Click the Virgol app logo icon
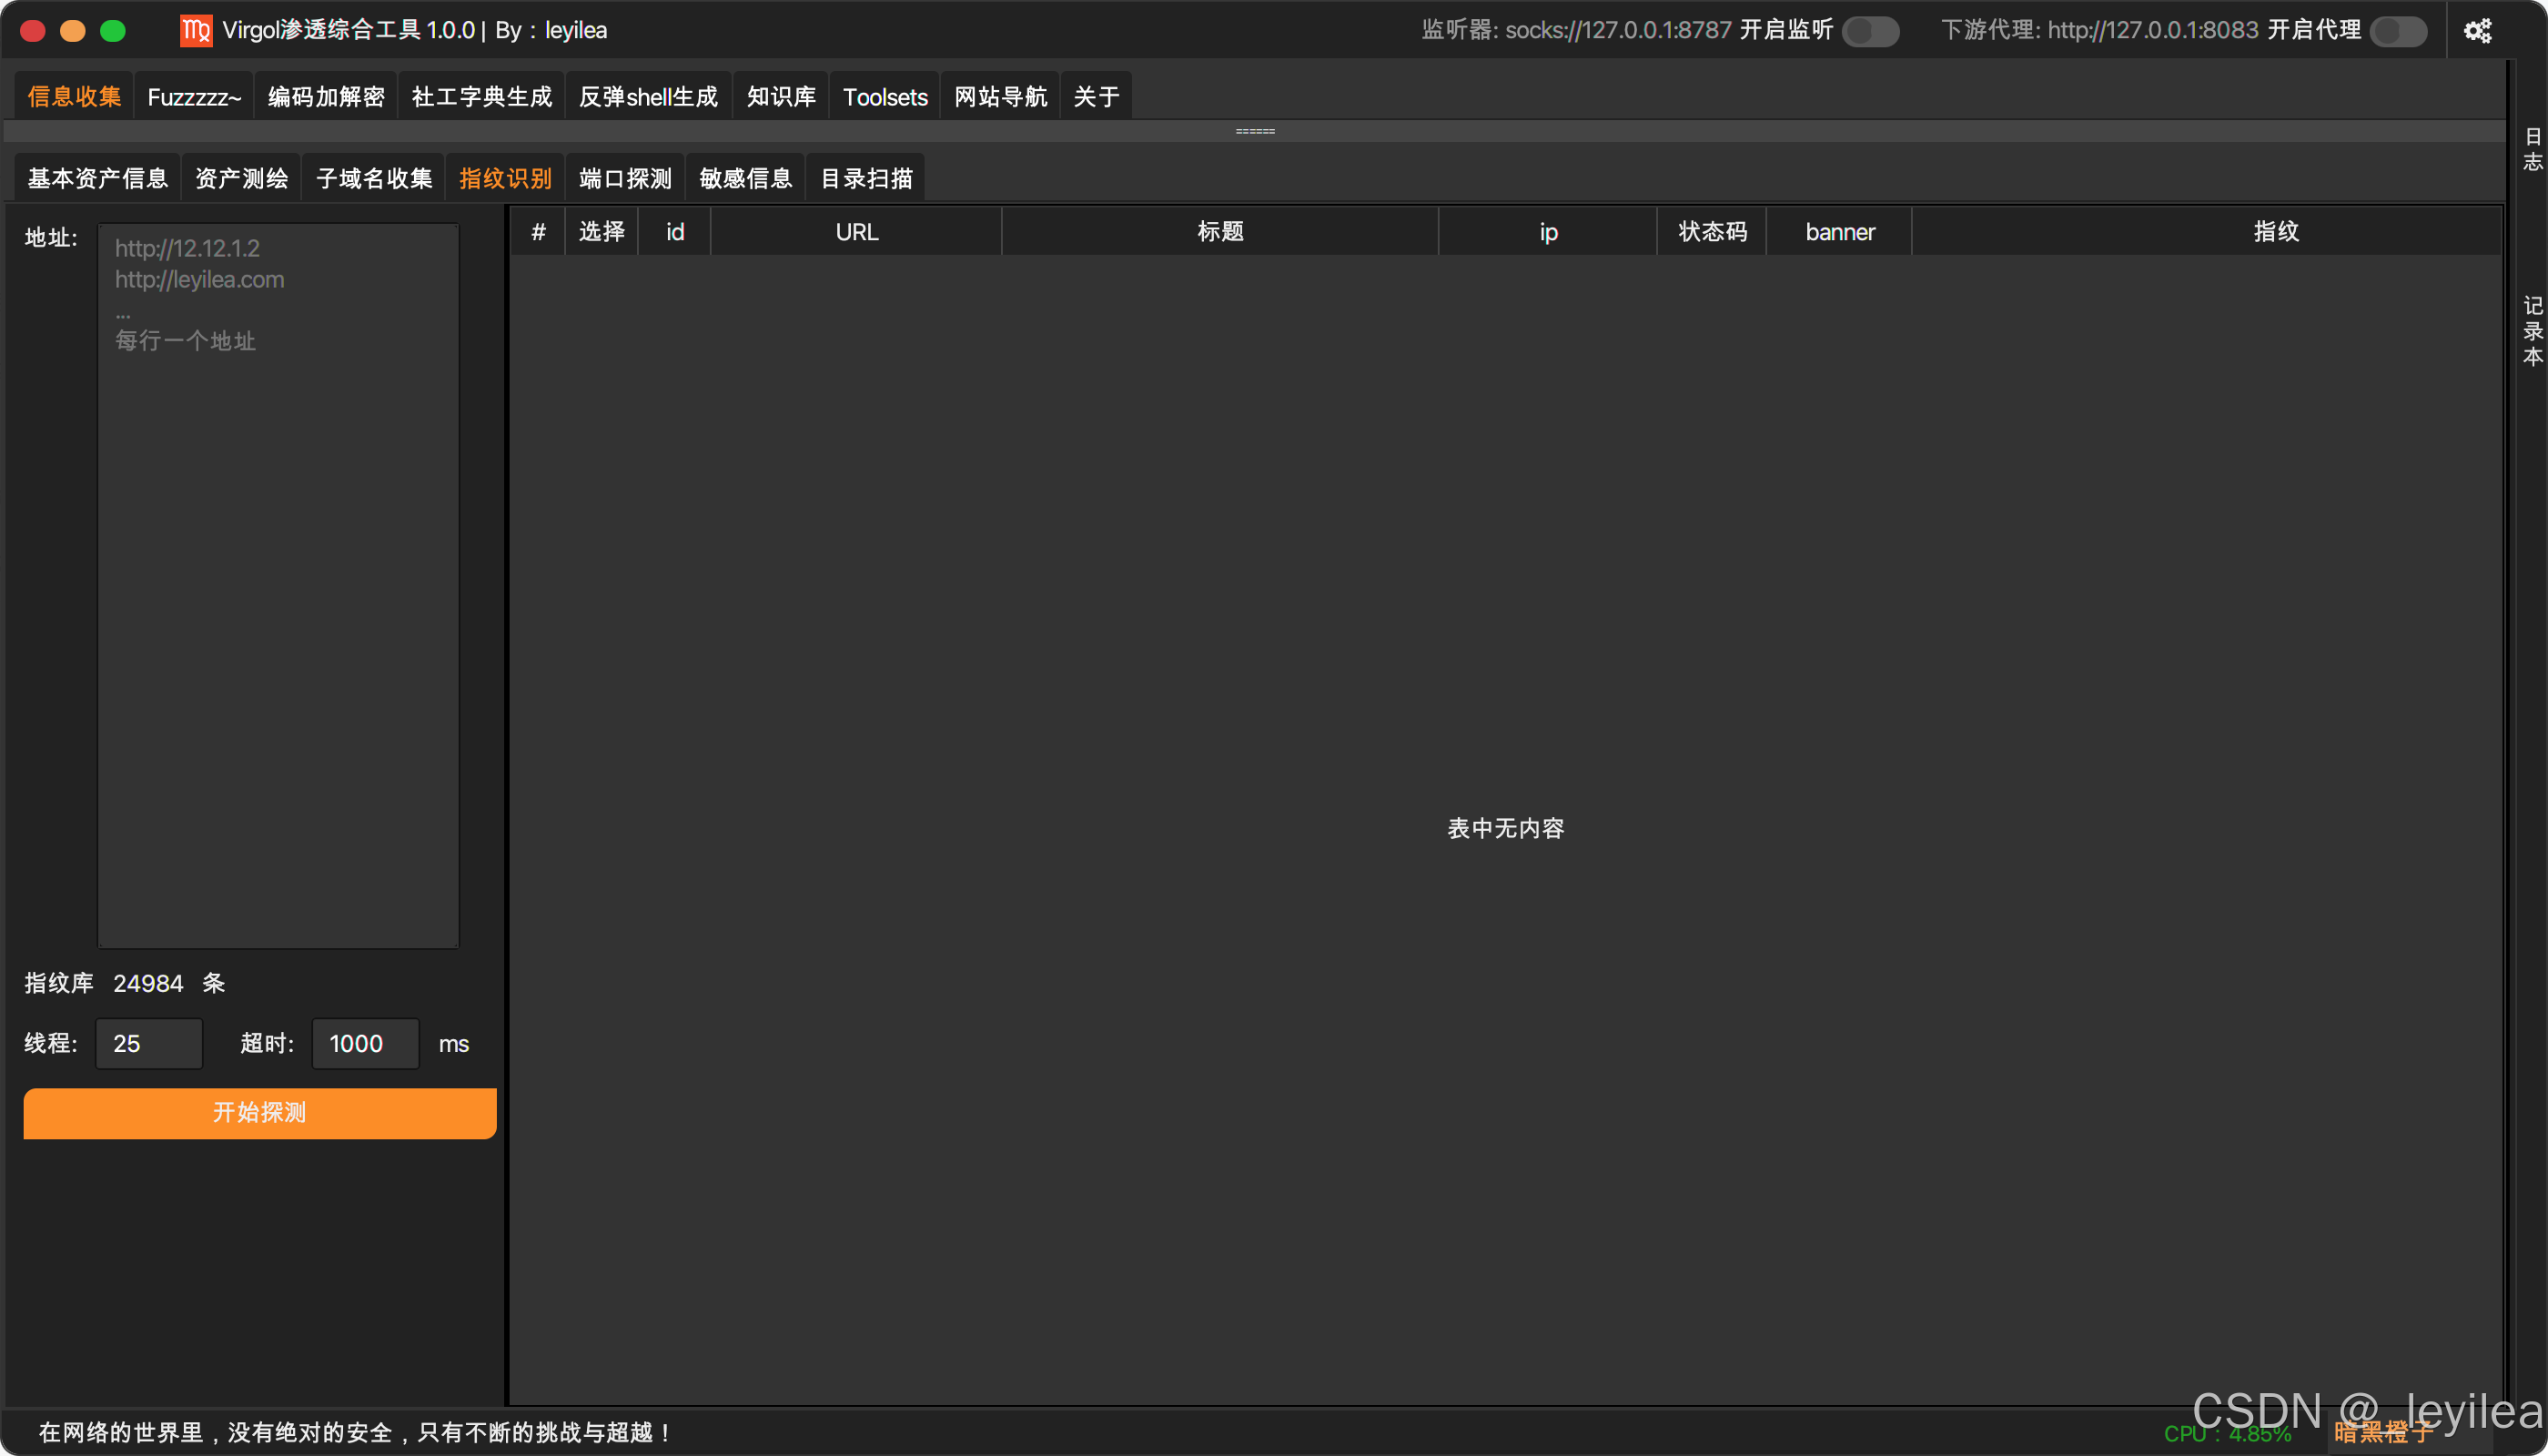 (x=196, y=31)
